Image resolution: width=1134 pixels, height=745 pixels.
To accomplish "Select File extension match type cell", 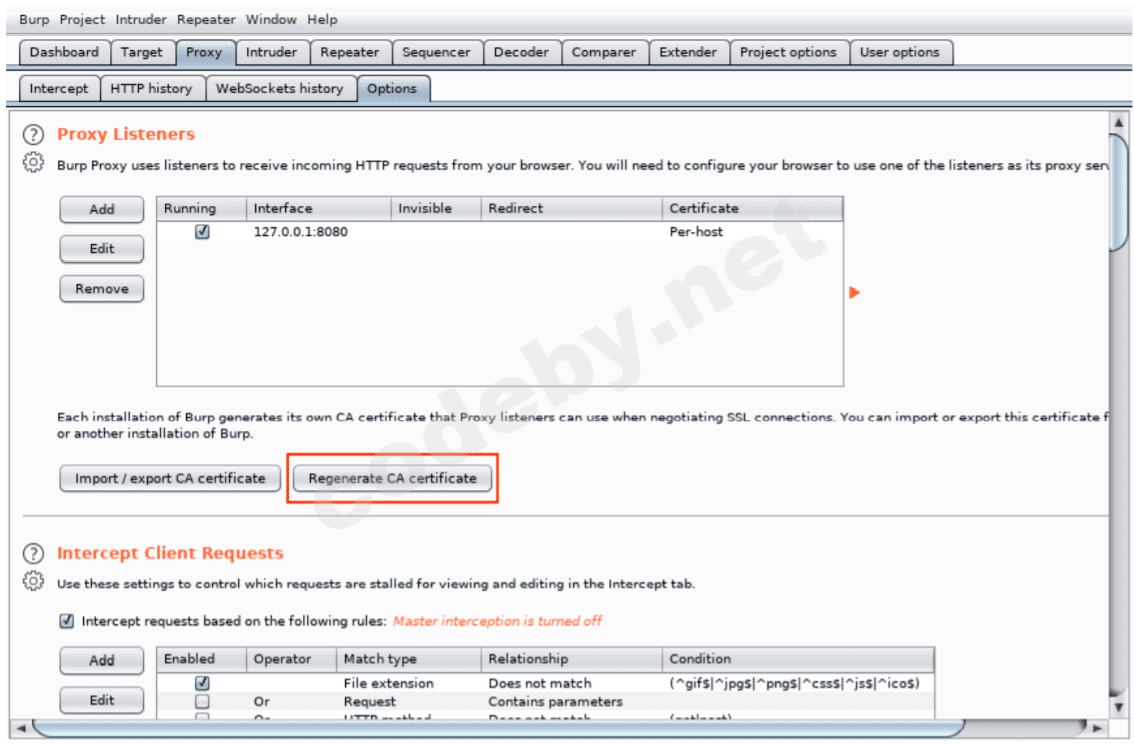I will [x=389, y=683].
